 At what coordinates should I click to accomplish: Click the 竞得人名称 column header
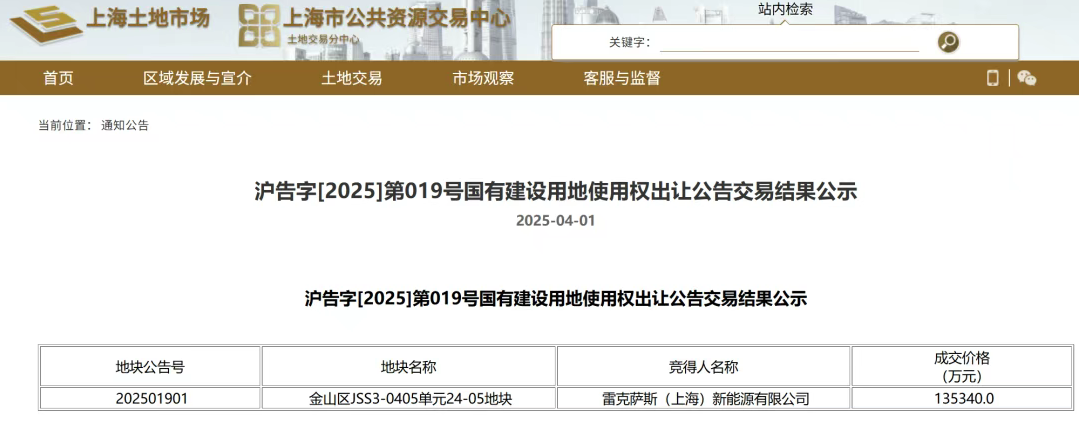703,367
